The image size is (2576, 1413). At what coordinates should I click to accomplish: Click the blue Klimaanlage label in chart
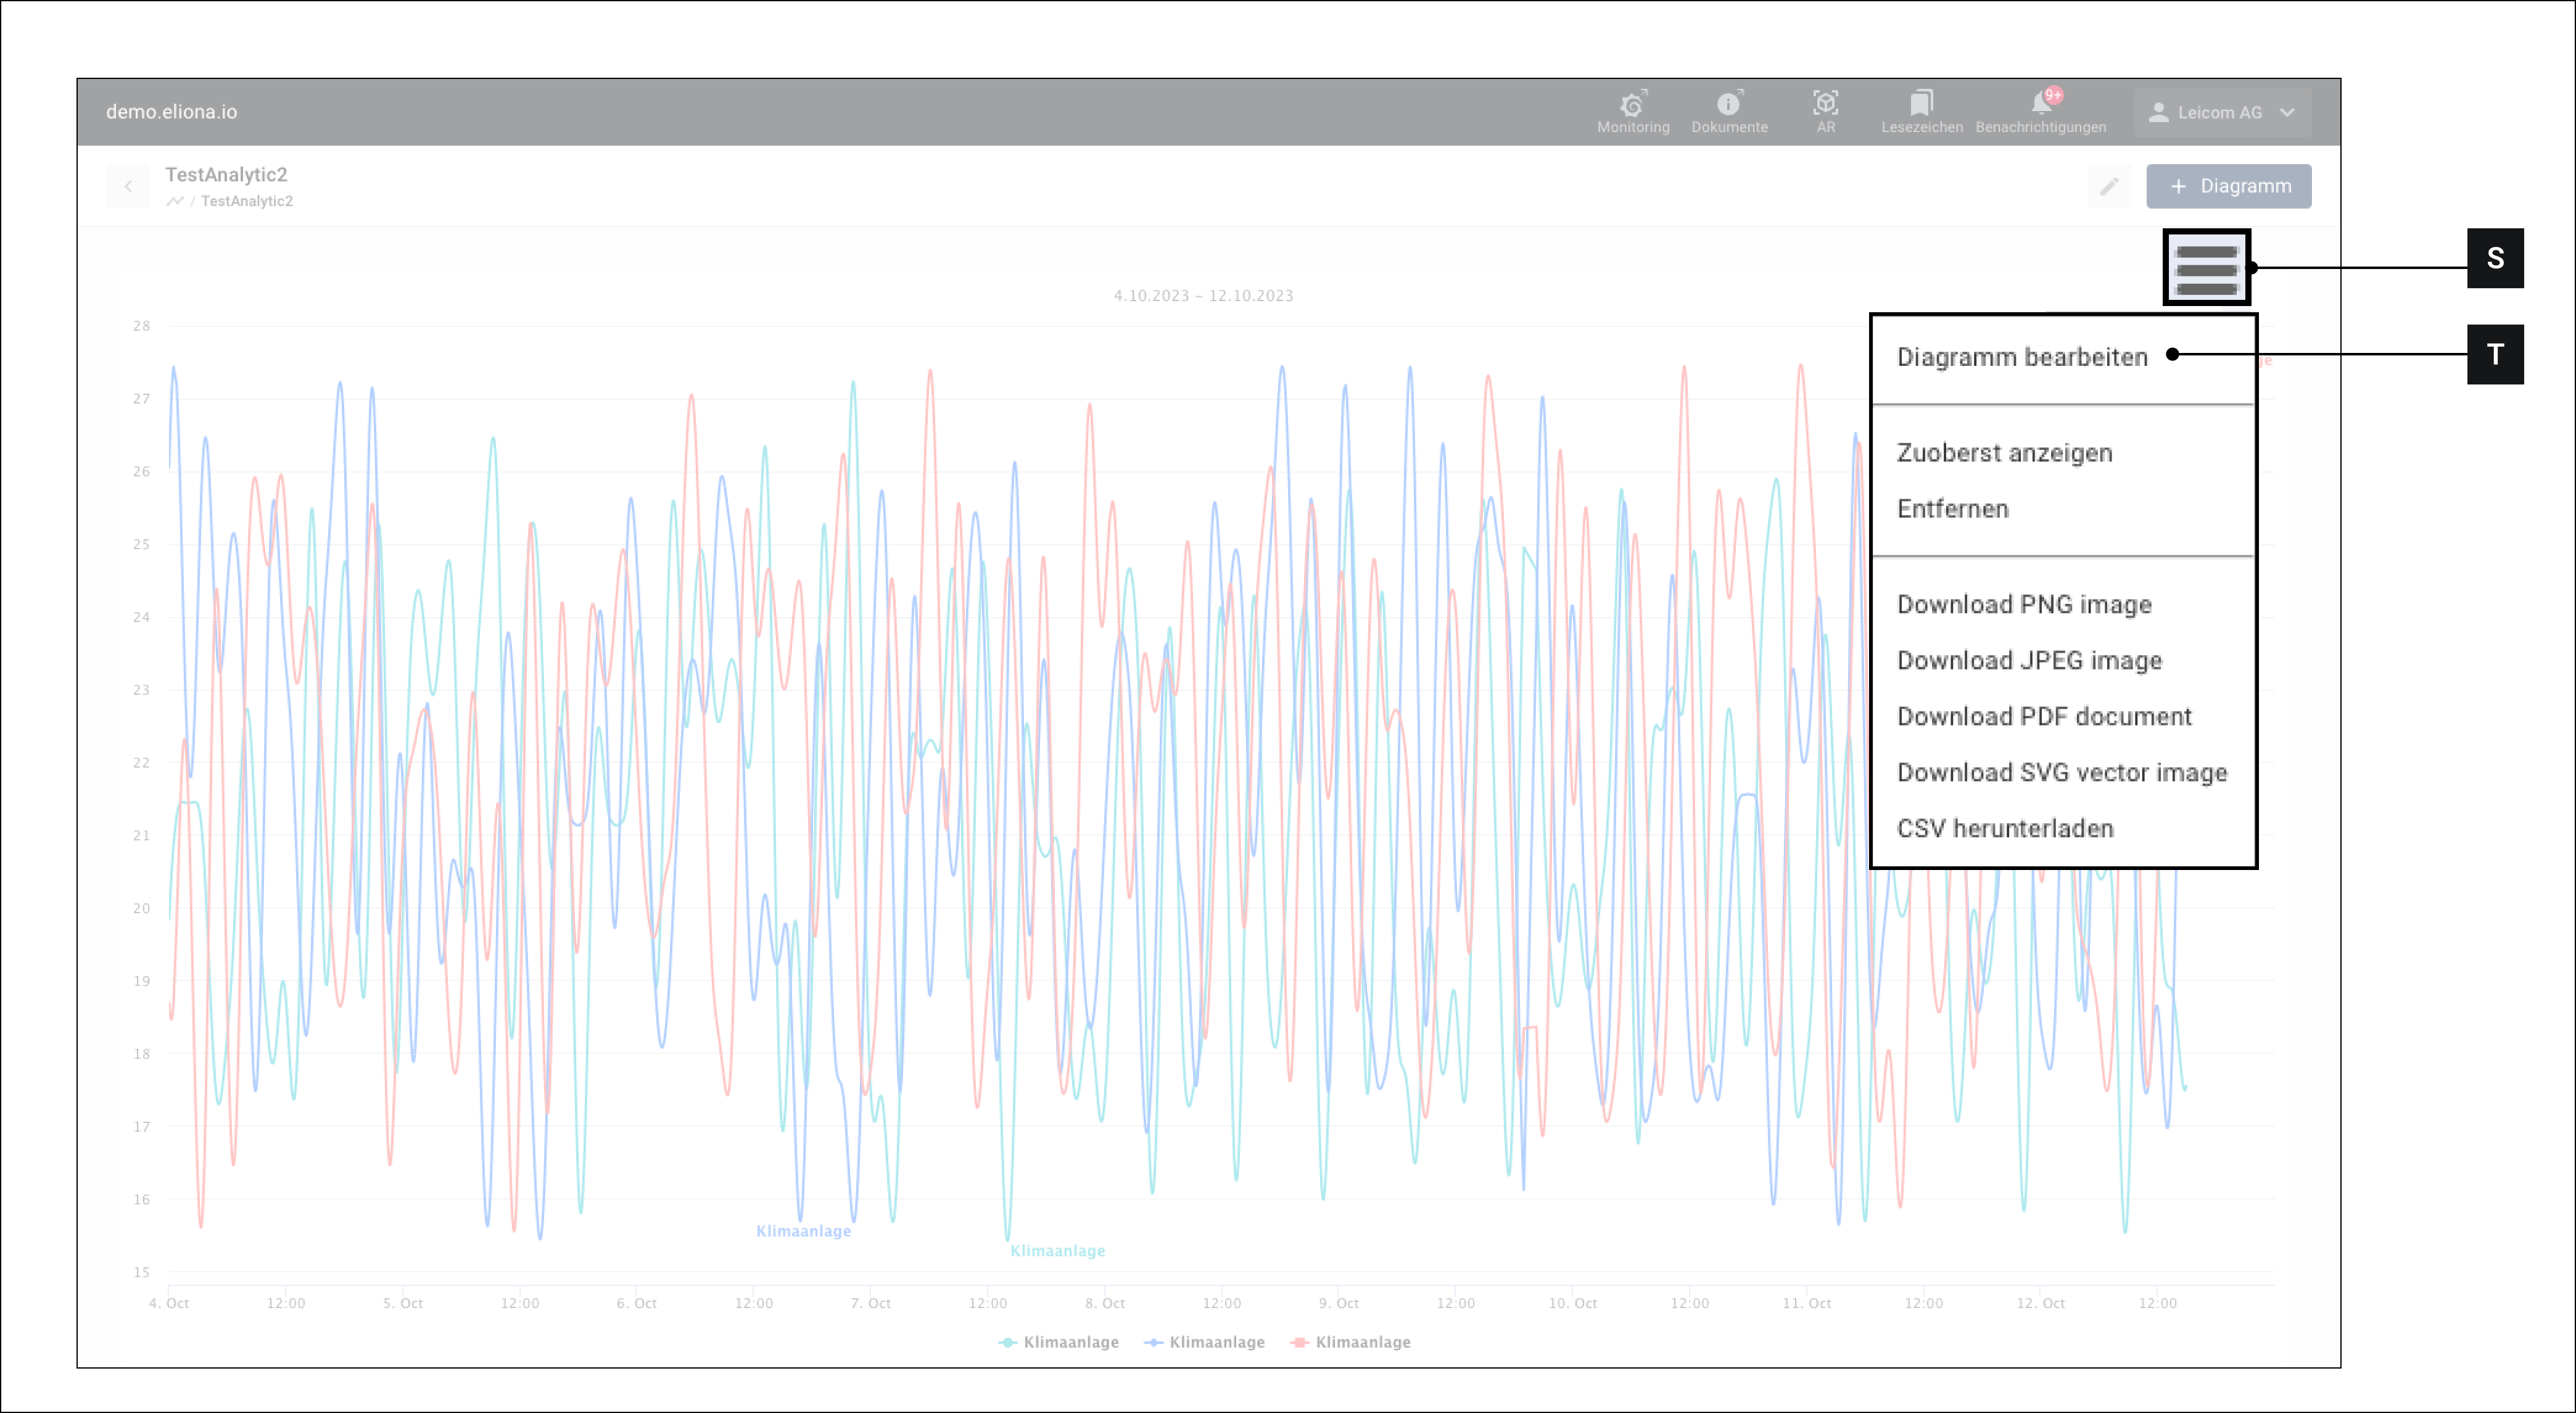tap(803, 1231)
